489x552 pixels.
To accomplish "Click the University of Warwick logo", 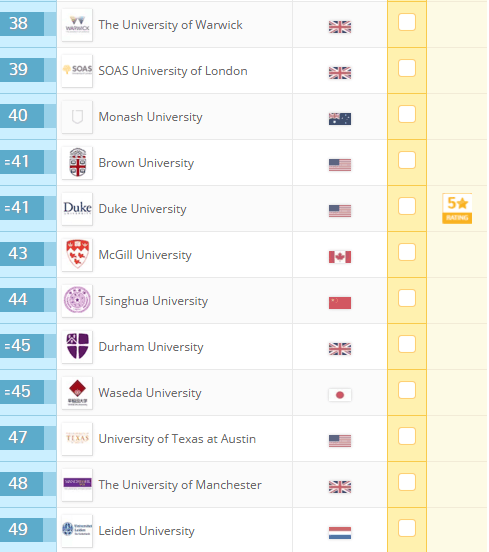I will (x=77, y=25).
